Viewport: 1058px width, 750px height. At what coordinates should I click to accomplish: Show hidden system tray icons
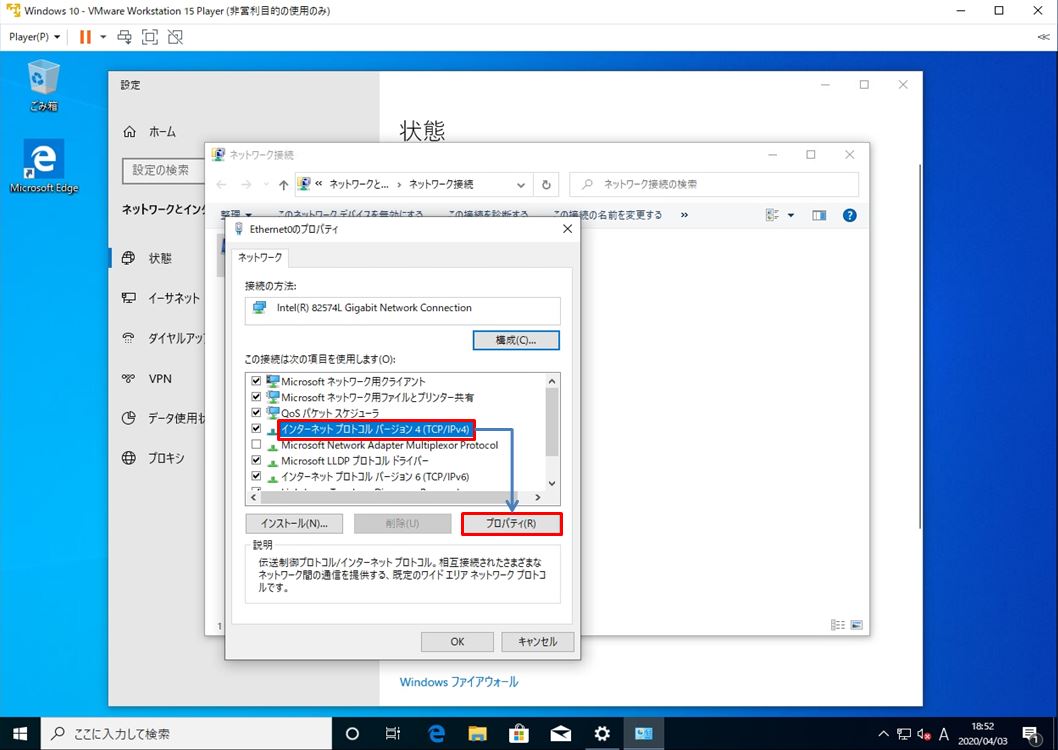[x=883, y=734]
